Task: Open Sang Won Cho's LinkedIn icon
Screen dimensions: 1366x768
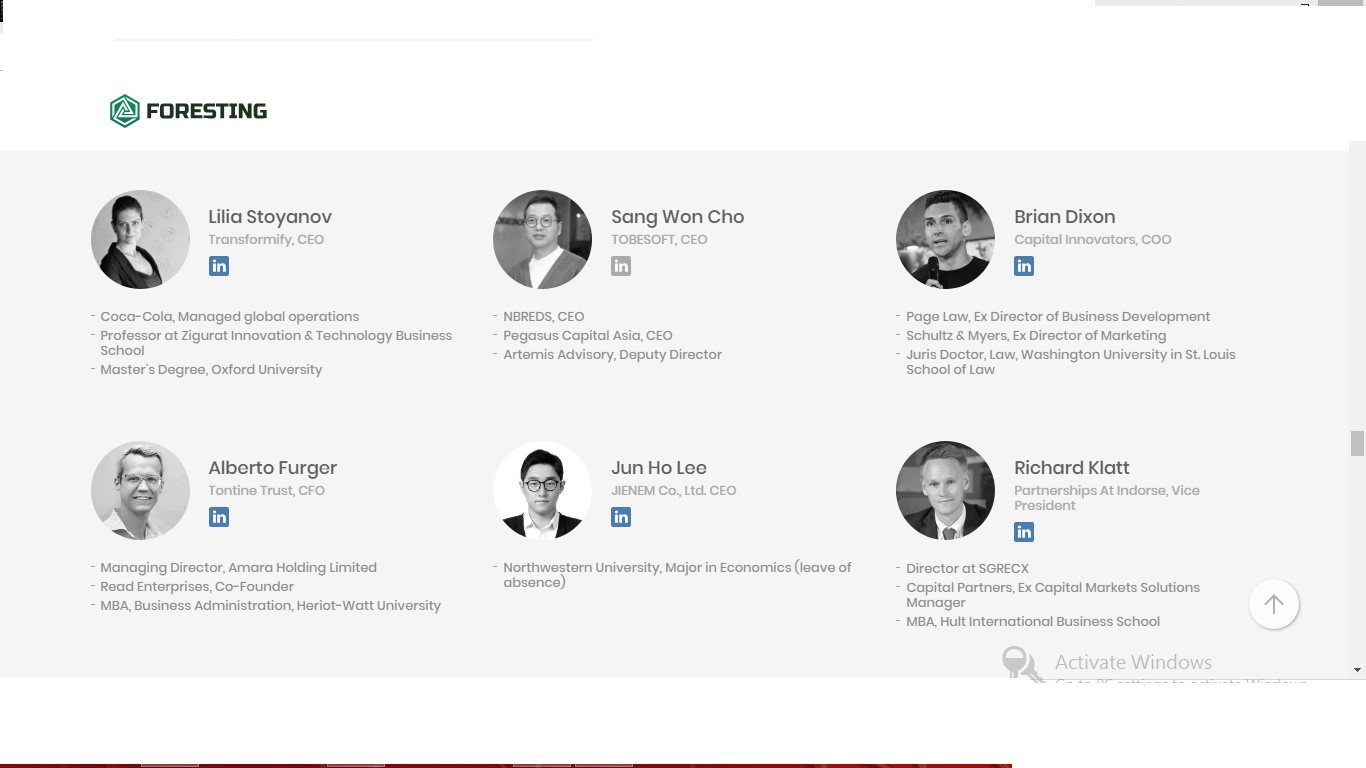Action: [621, 266]
